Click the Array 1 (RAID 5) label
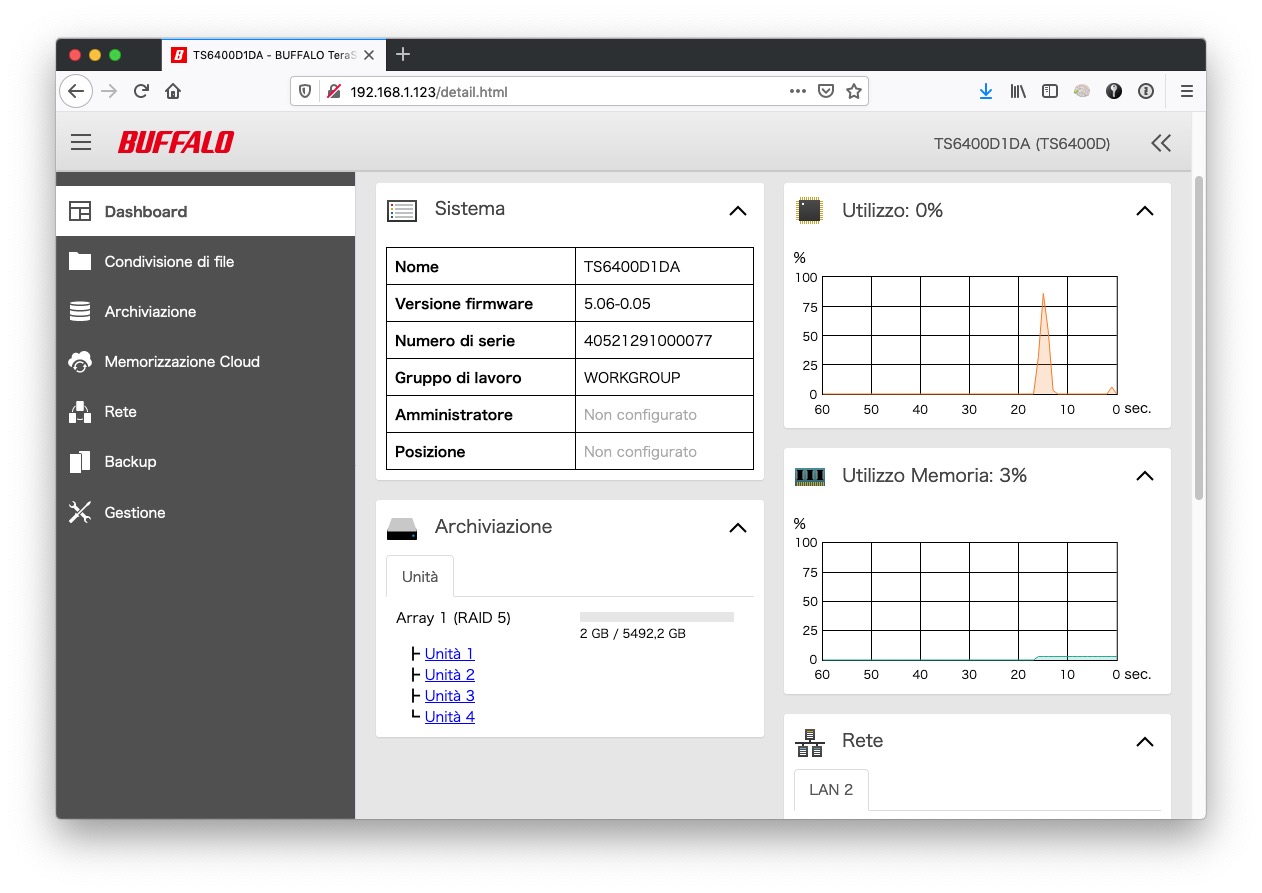Viewport: 1262px width, 893px height. tap(453, 617)
